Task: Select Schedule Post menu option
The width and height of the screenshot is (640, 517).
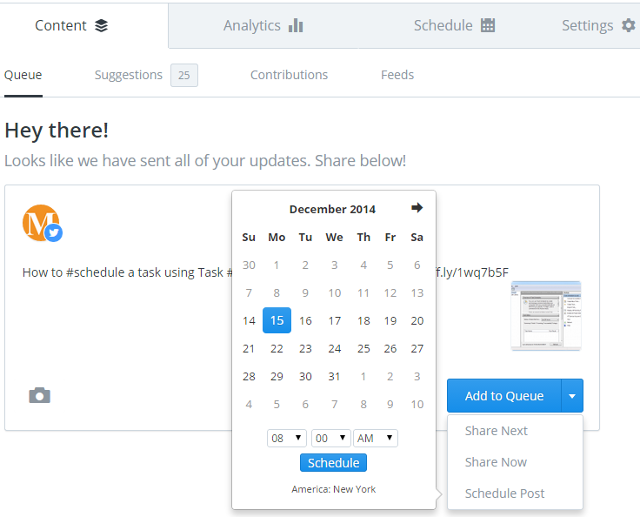Action: pos(504,493)
